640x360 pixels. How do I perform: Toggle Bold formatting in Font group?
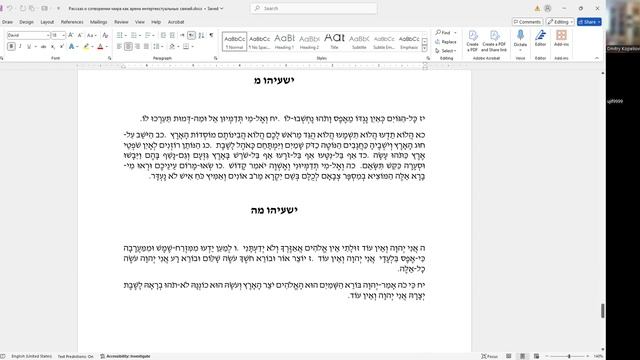[11, 47]
